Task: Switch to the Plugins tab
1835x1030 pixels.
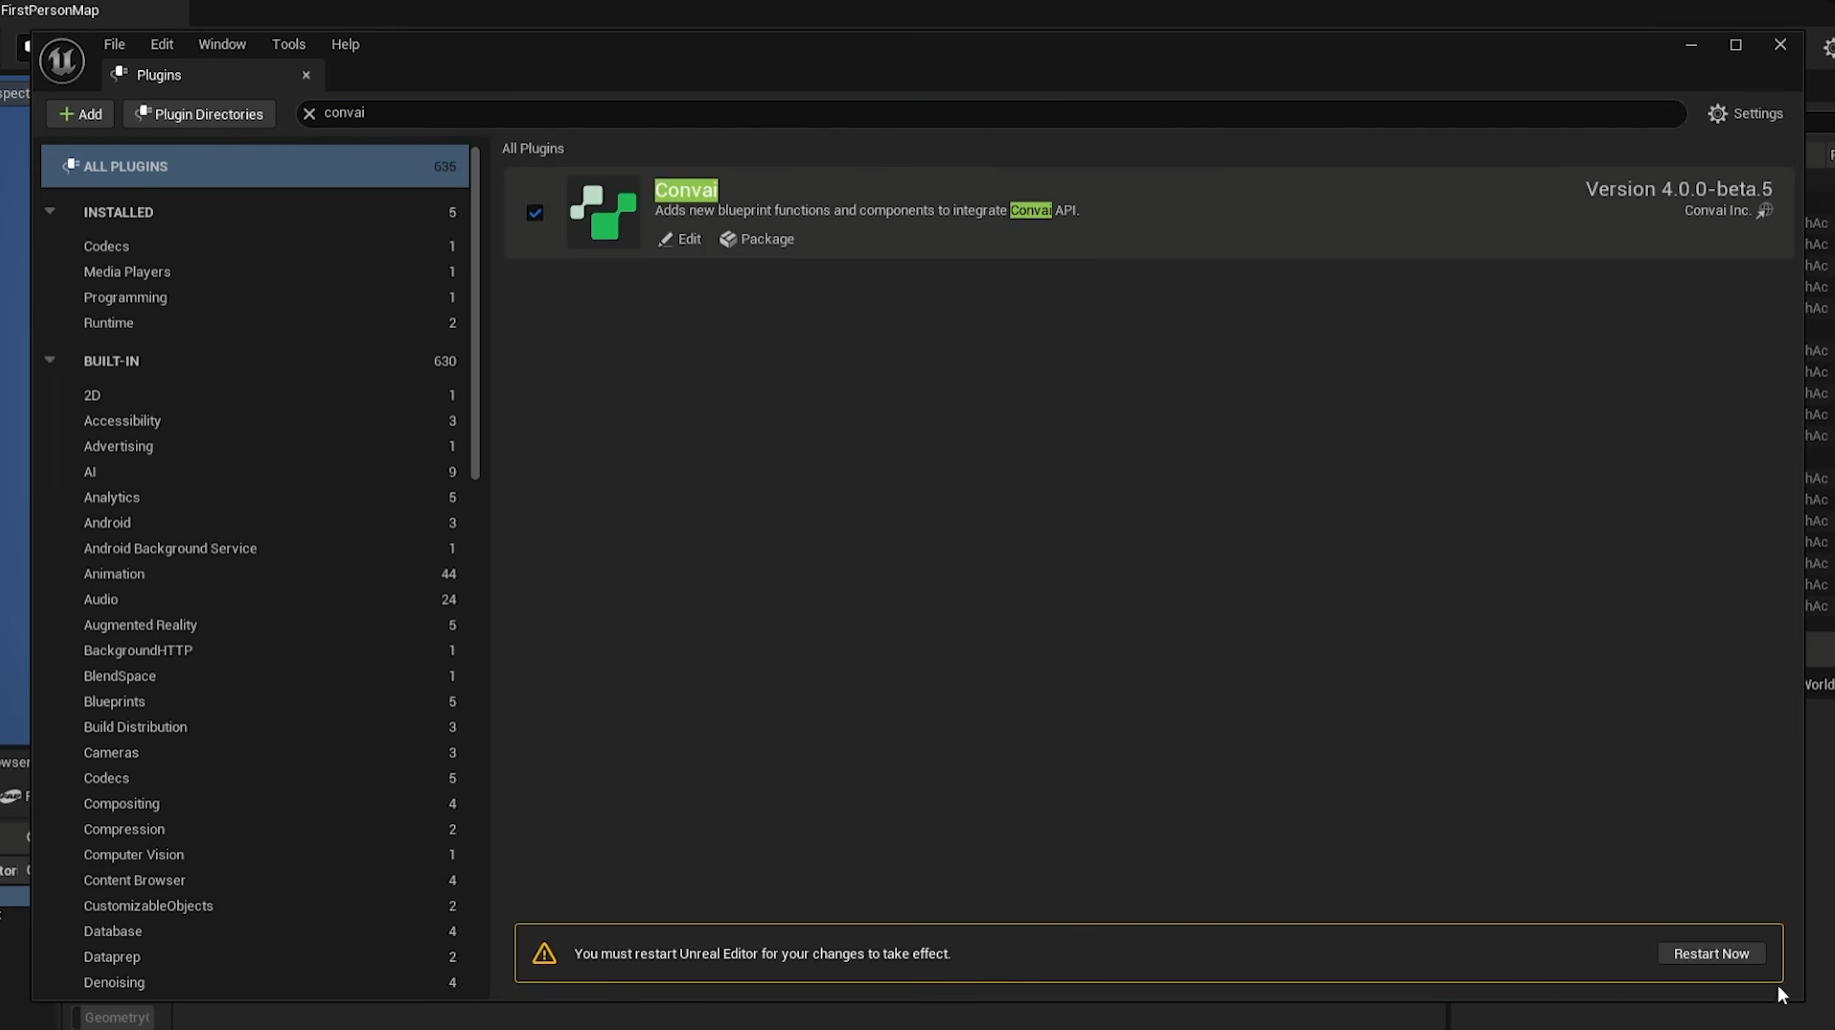Action: coord(214,75)
